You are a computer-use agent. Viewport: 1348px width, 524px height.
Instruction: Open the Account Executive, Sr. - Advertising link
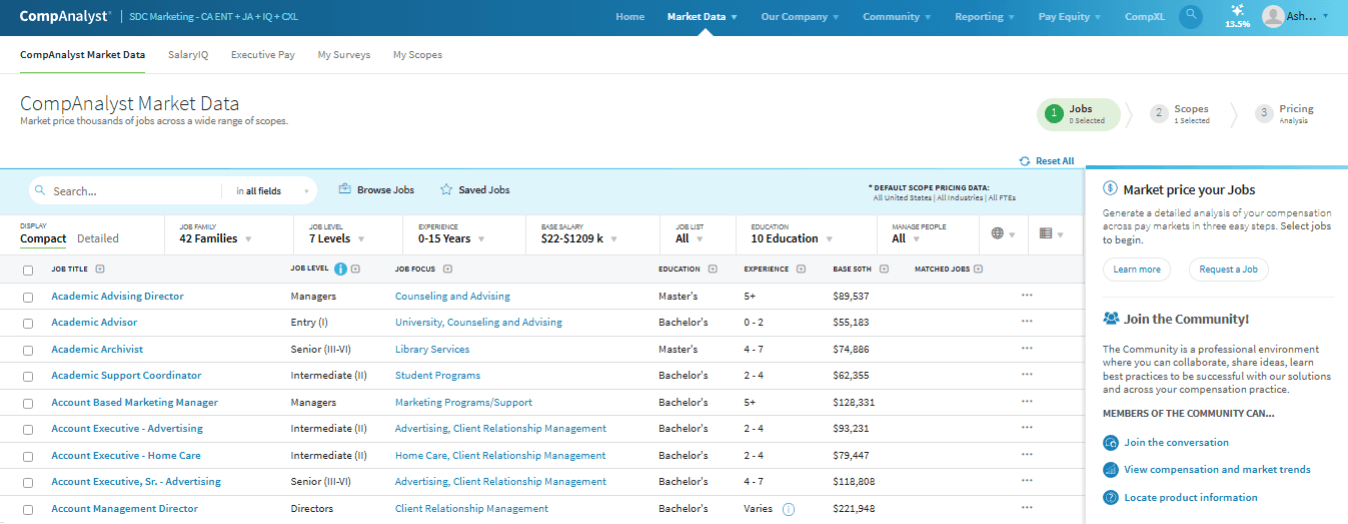click(x=136, y=482)
